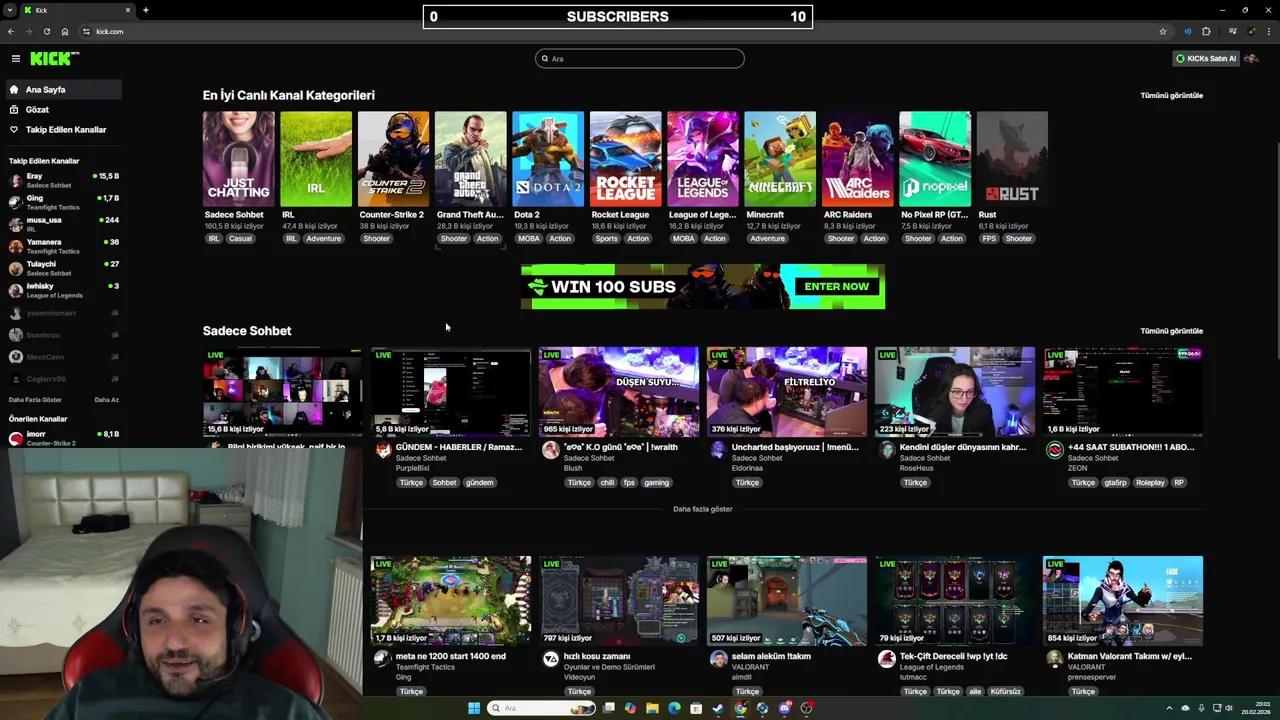Click Daha fazla göster under streams

[703, 509]
